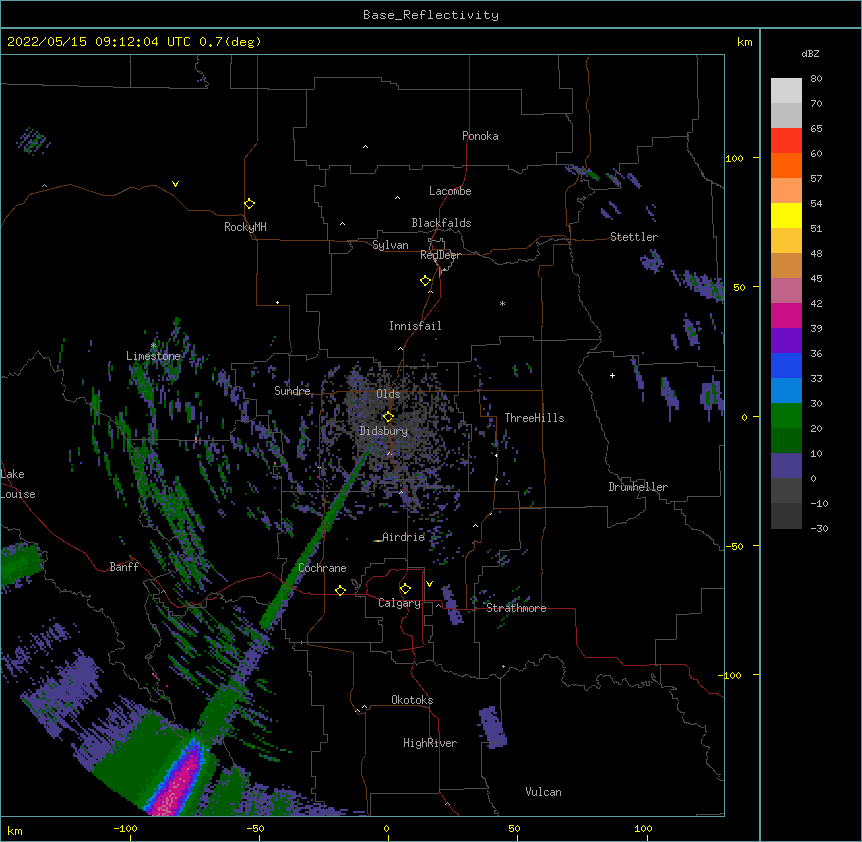
Task: Click the Base_Reflectivity title text
Action: (431, 15)
